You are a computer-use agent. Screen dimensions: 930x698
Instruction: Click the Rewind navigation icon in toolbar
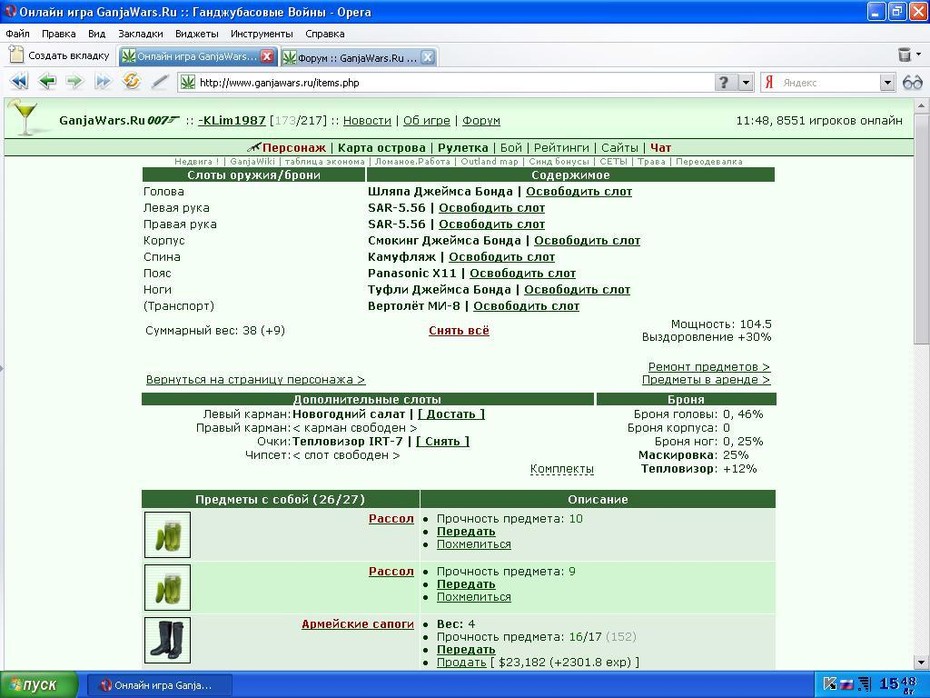[x=19, y=81]
